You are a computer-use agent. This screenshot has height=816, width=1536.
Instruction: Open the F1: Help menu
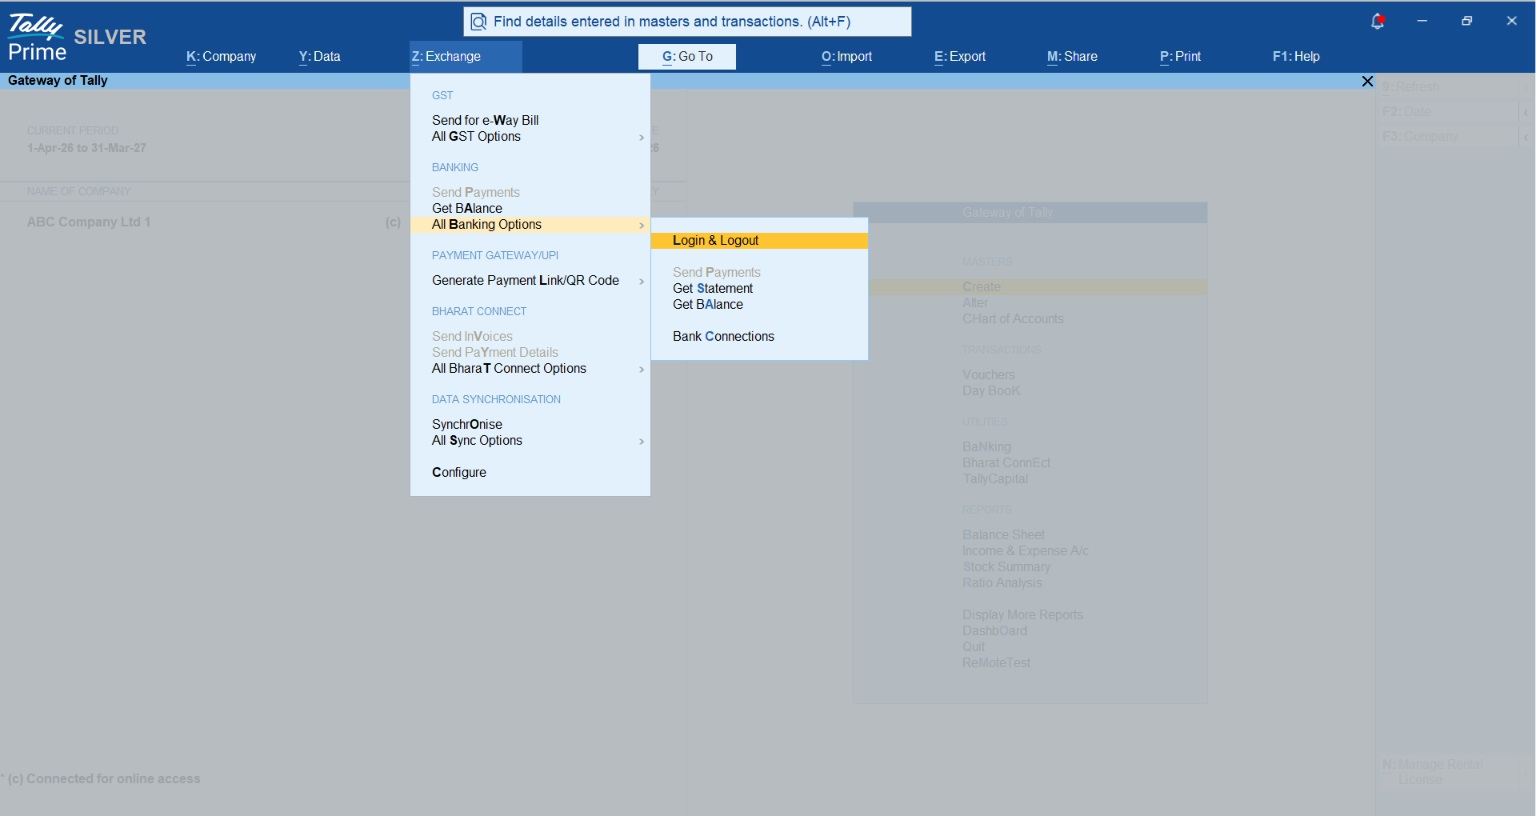coord(1296,57)
